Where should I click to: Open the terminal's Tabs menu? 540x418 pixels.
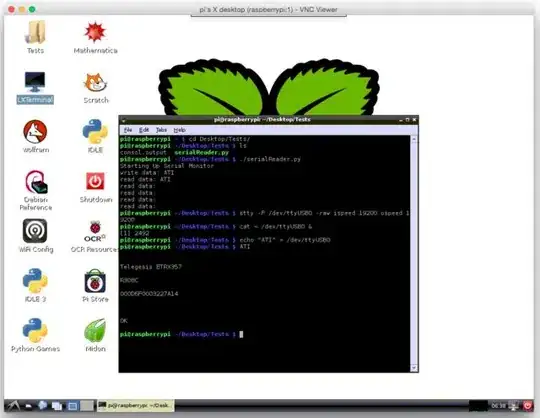pos(161,130)
